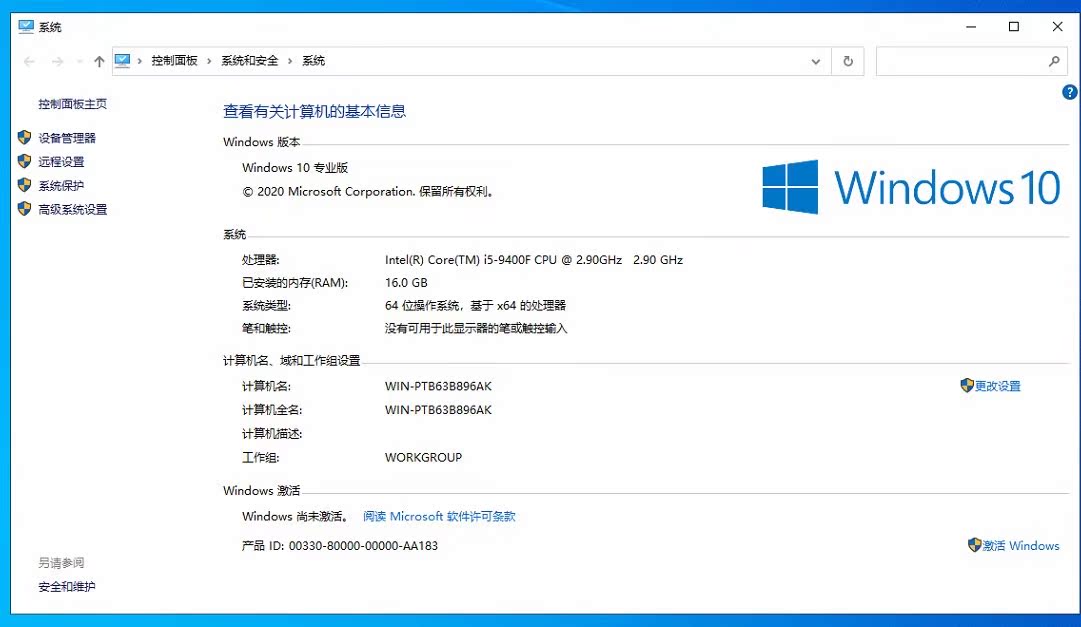Select Windows 10 专业版 edition text

click(295, 168)
